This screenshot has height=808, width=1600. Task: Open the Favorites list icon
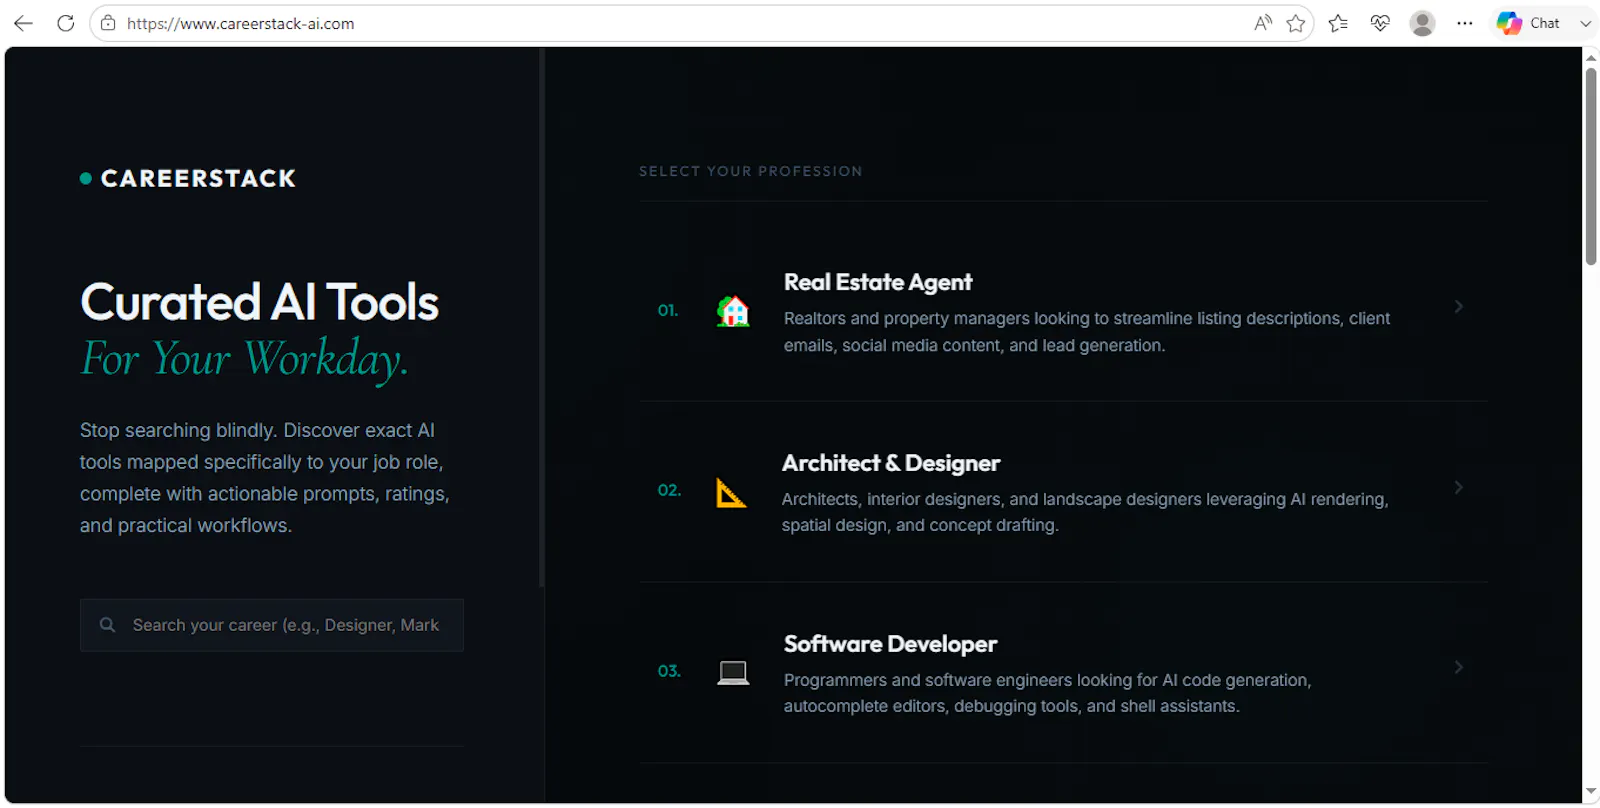point(1338,23)
